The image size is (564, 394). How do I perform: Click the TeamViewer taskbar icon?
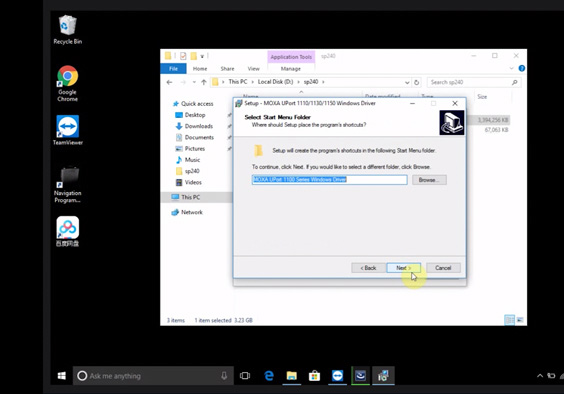tap(337, 376)
